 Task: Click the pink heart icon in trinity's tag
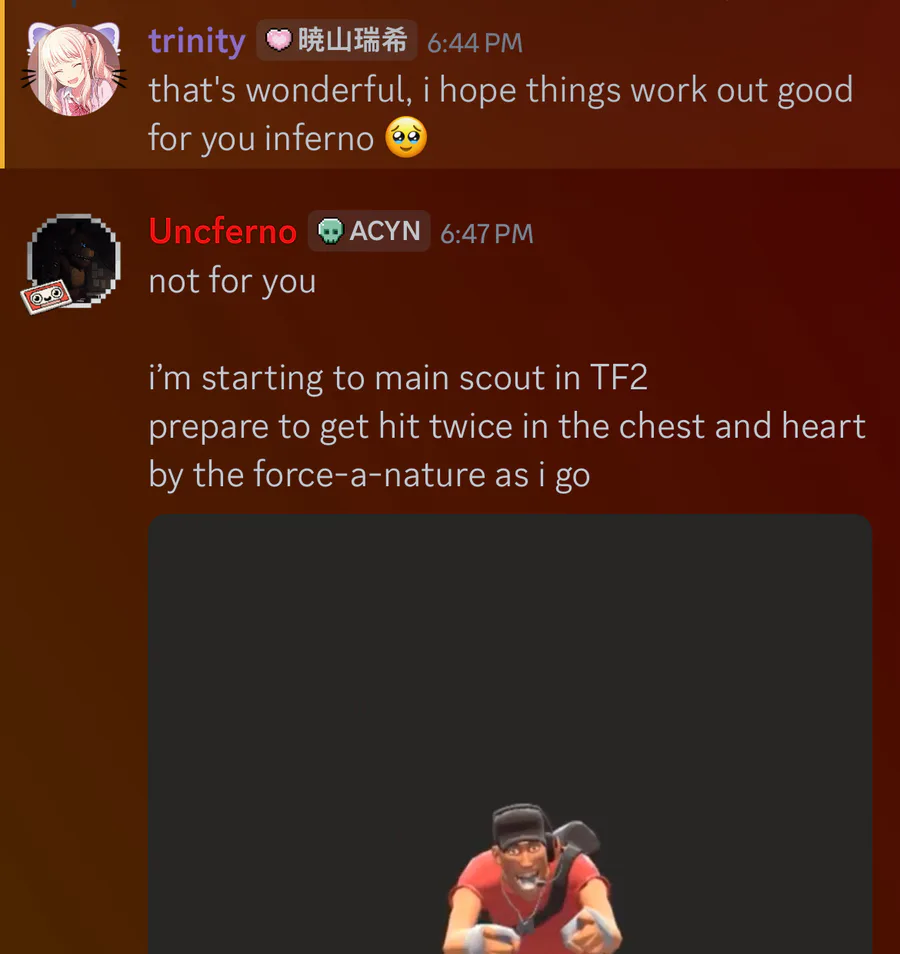[279, 40]
